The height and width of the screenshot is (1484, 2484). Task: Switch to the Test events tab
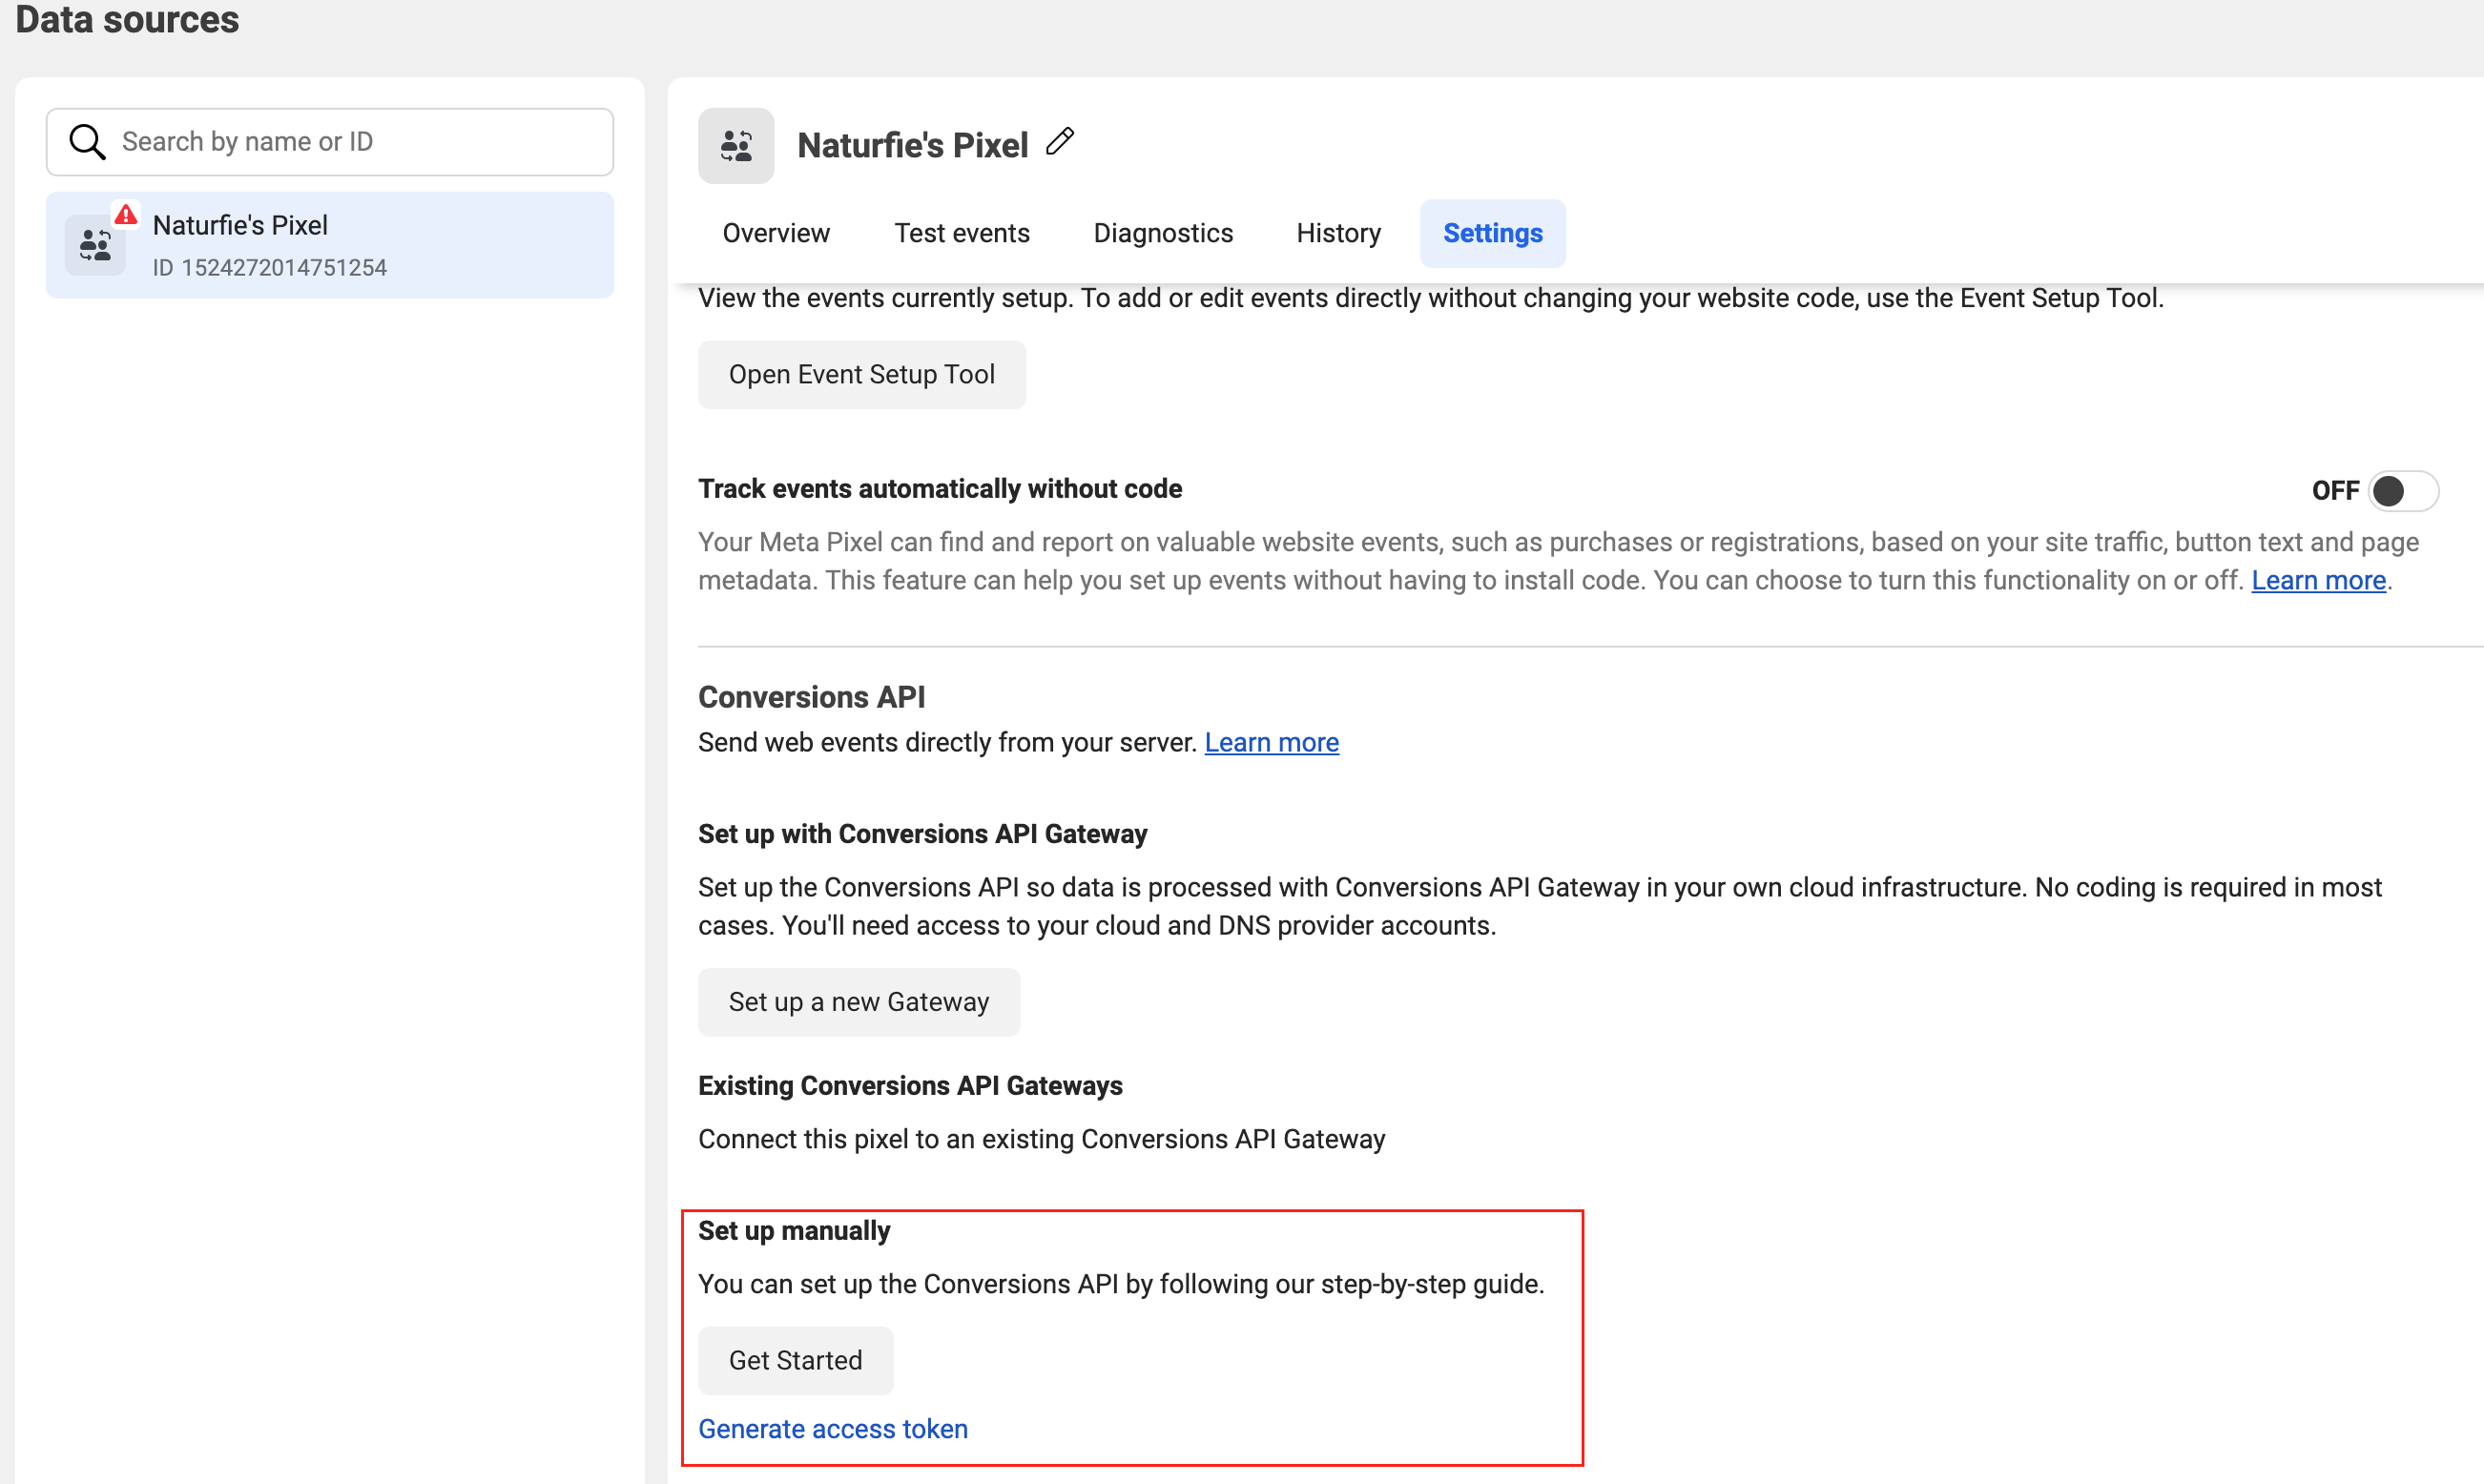pyautogui.click(x=962, y=233)
